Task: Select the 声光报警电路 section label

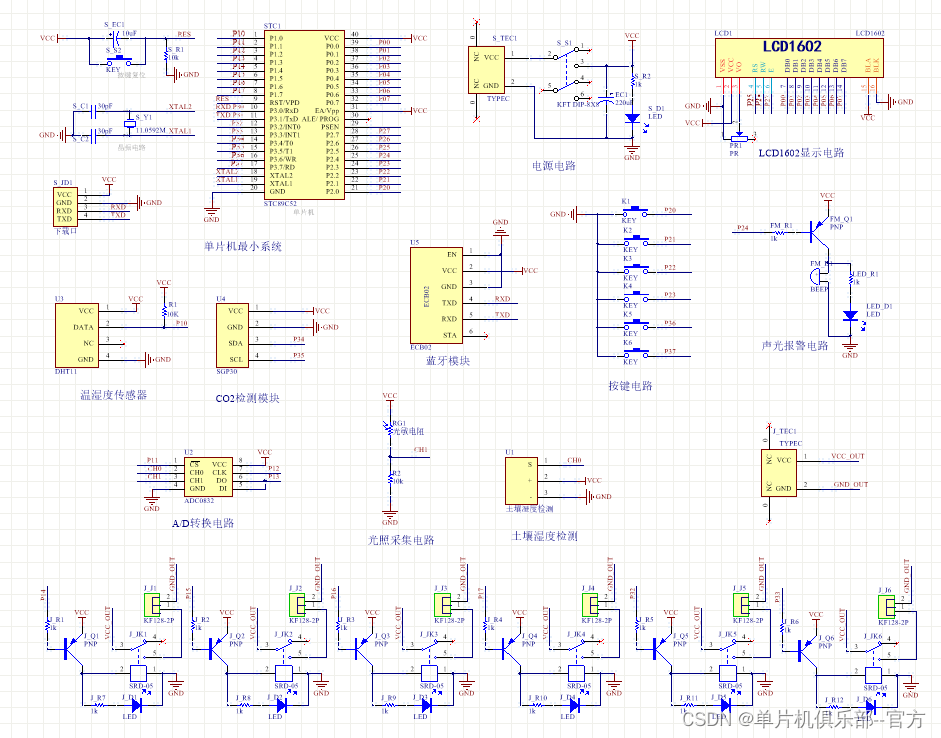Action: (795, 346)
